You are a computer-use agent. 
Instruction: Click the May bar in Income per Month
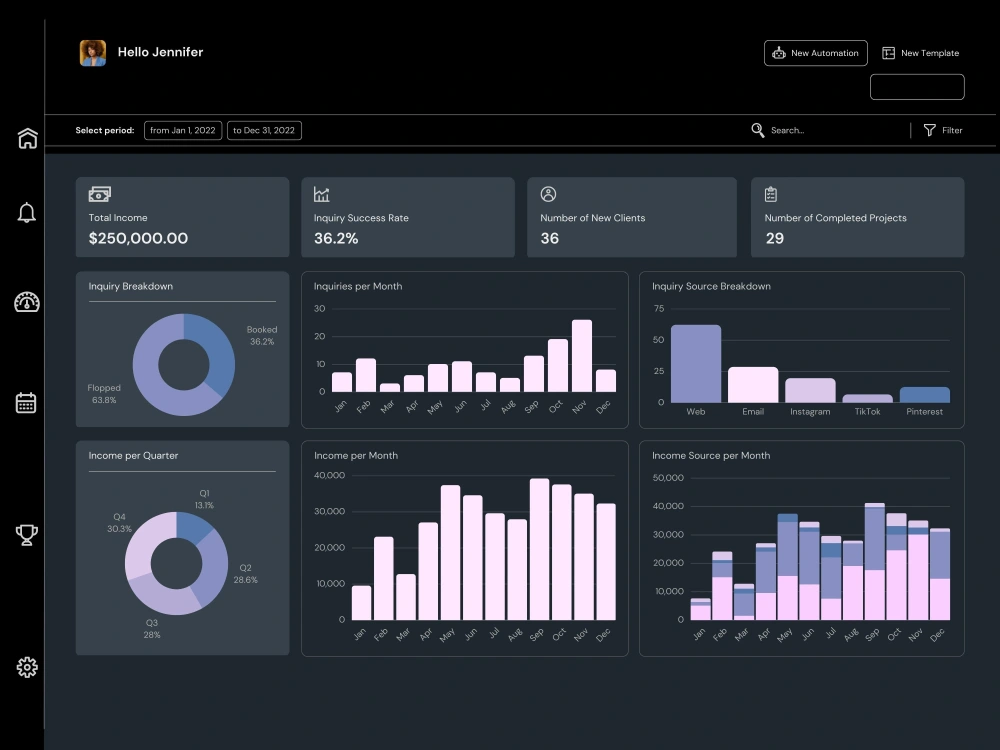click(x=450, y=552)
